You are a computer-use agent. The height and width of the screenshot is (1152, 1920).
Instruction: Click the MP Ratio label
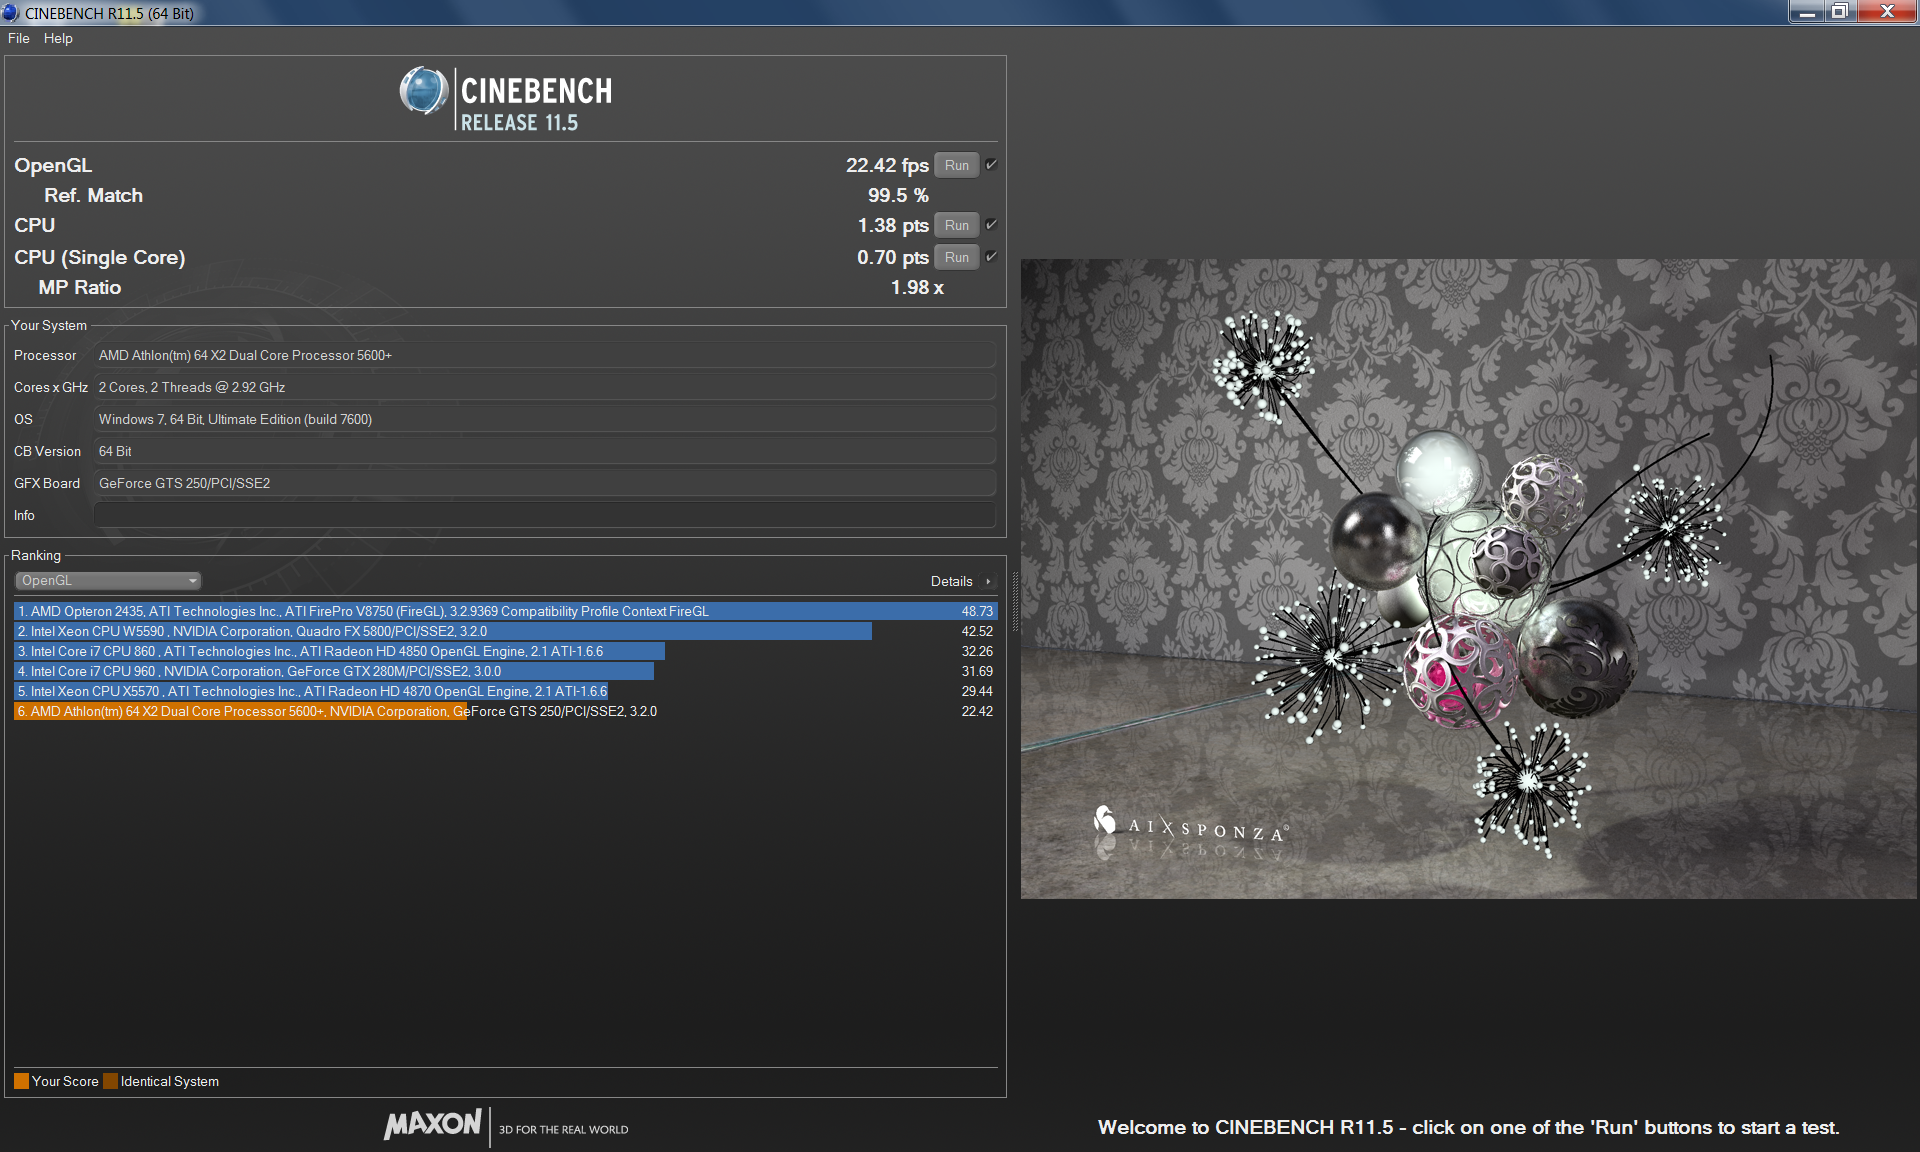click(80, 288)
